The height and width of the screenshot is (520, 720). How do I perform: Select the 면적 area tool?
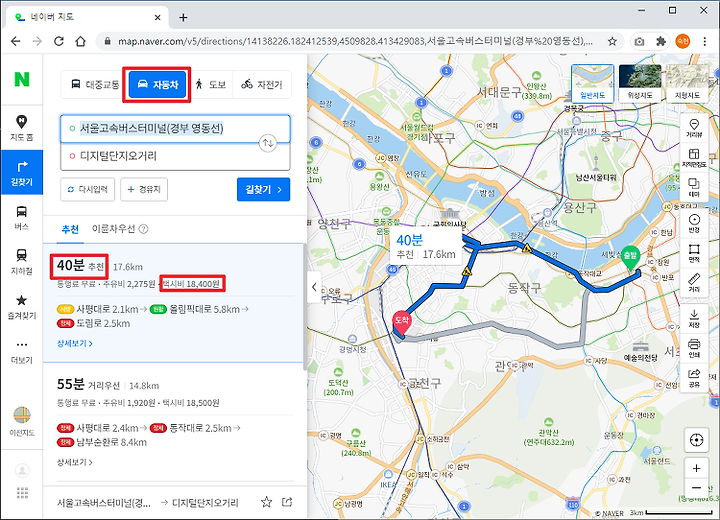(x=694, y=253)
